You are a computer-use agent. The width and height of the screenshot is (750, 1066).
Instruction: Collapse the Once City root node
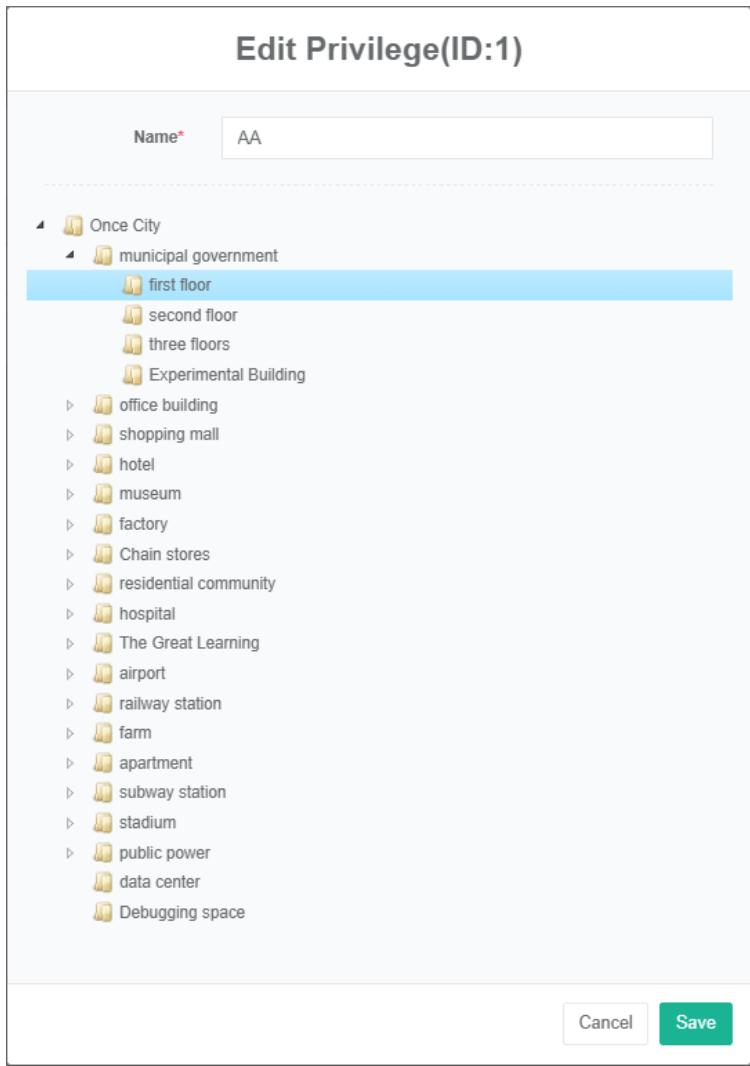coord(40,225)
